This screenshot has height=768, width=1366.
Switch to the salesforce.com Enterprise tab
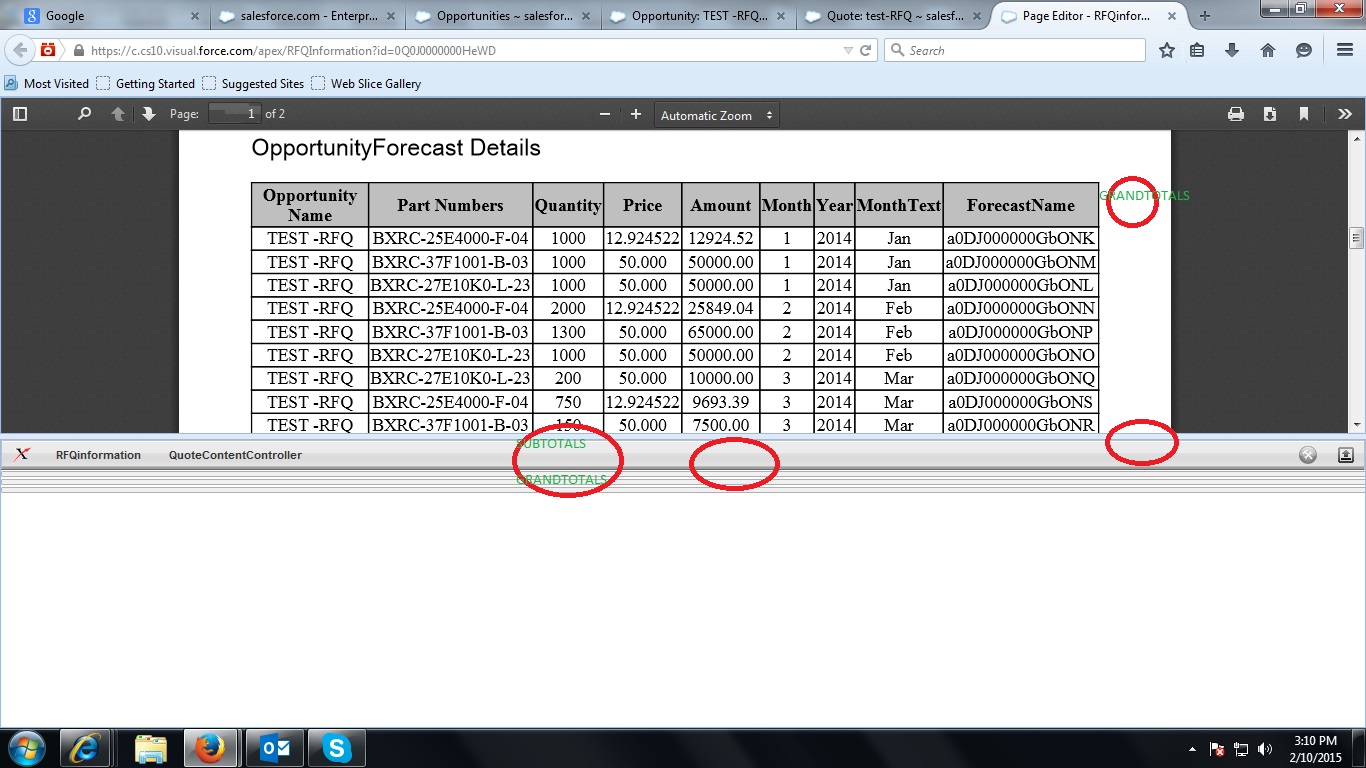[x=309, y=16]
